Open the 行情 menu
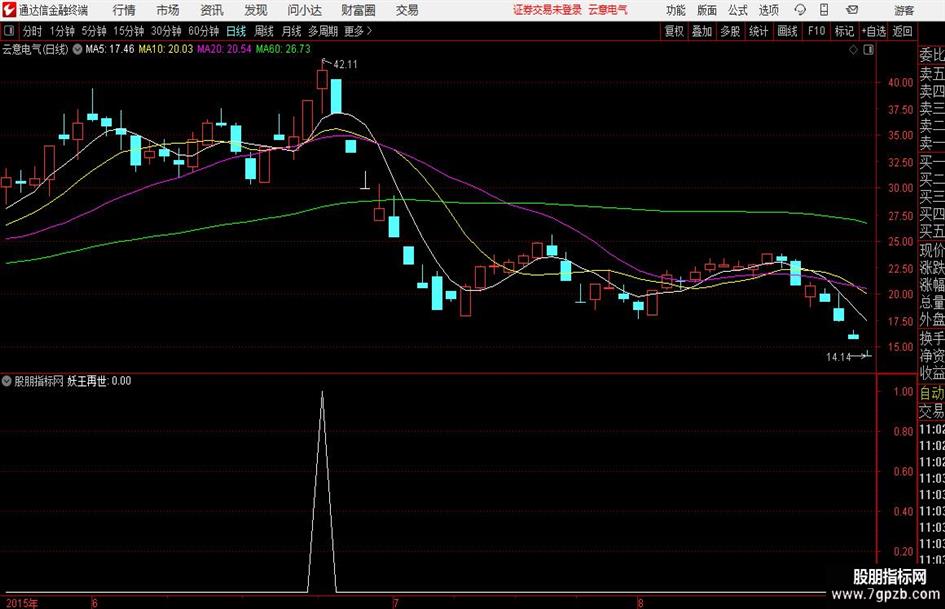Viewport: 945px width, 609px height. click(x=124, y=10)
